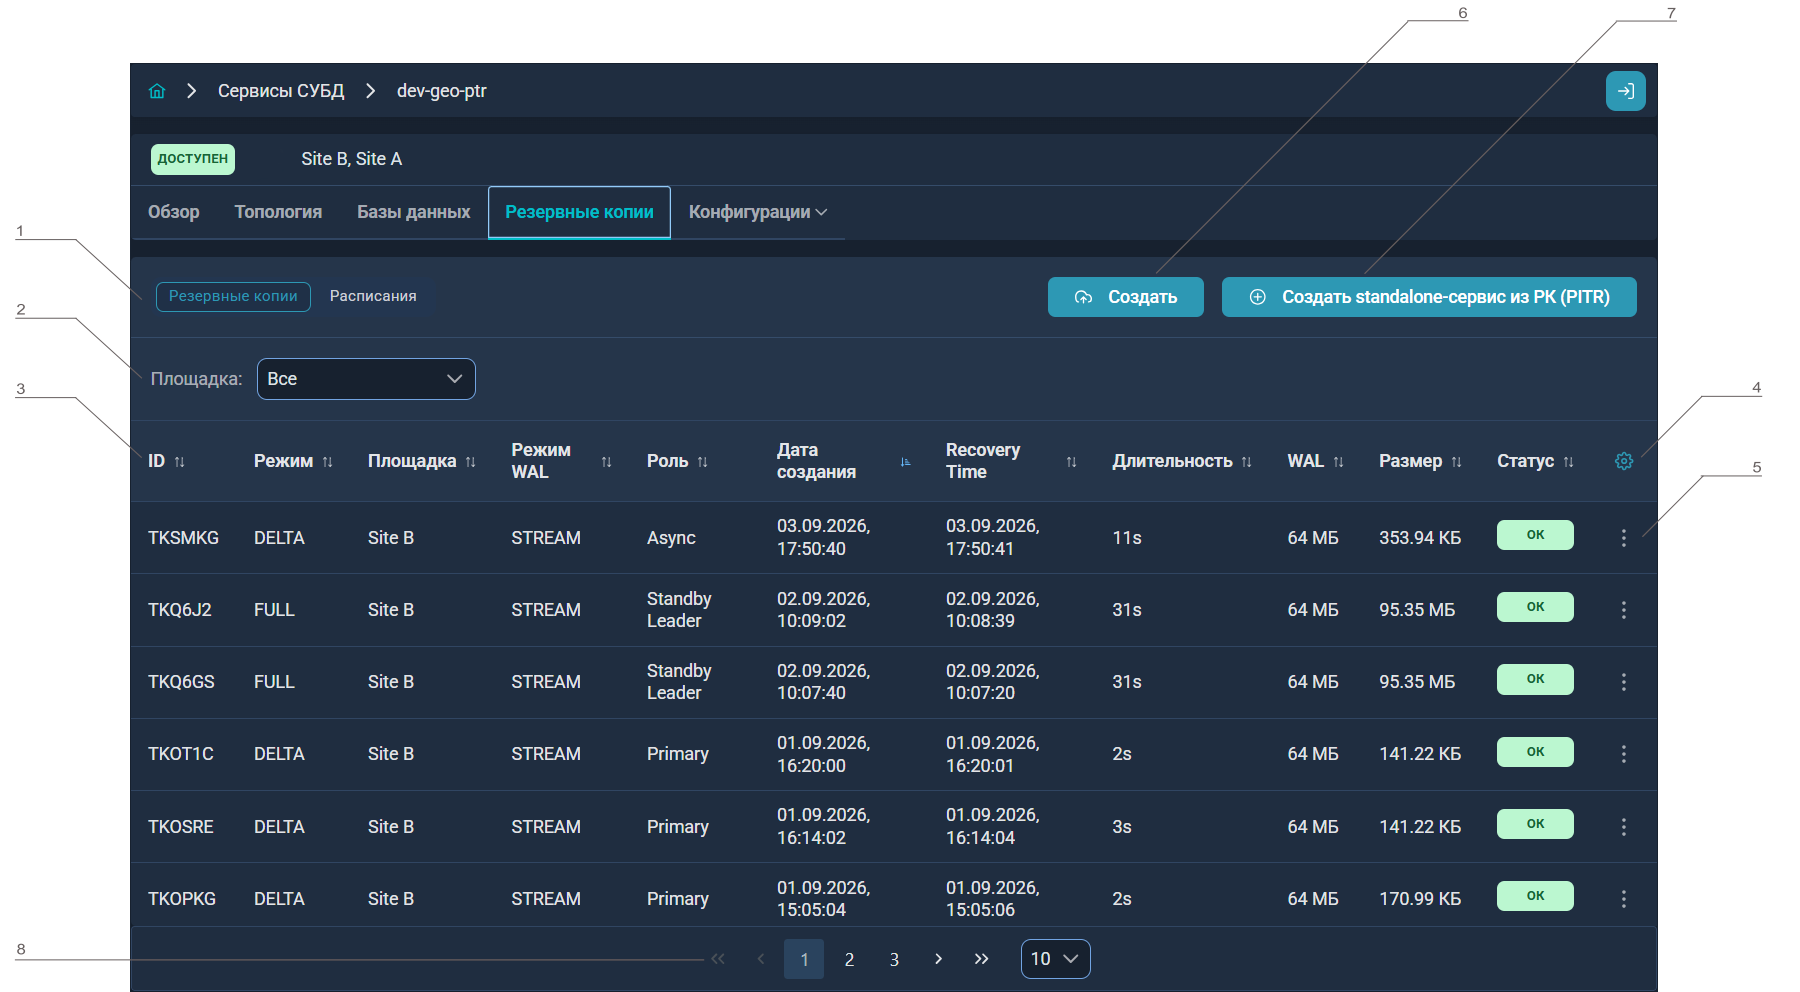The height and width of the screenshot is (992, 1800).
Task: Sort by Recovery Time column
Action: pyautogui.click(x=1071, y=462)
